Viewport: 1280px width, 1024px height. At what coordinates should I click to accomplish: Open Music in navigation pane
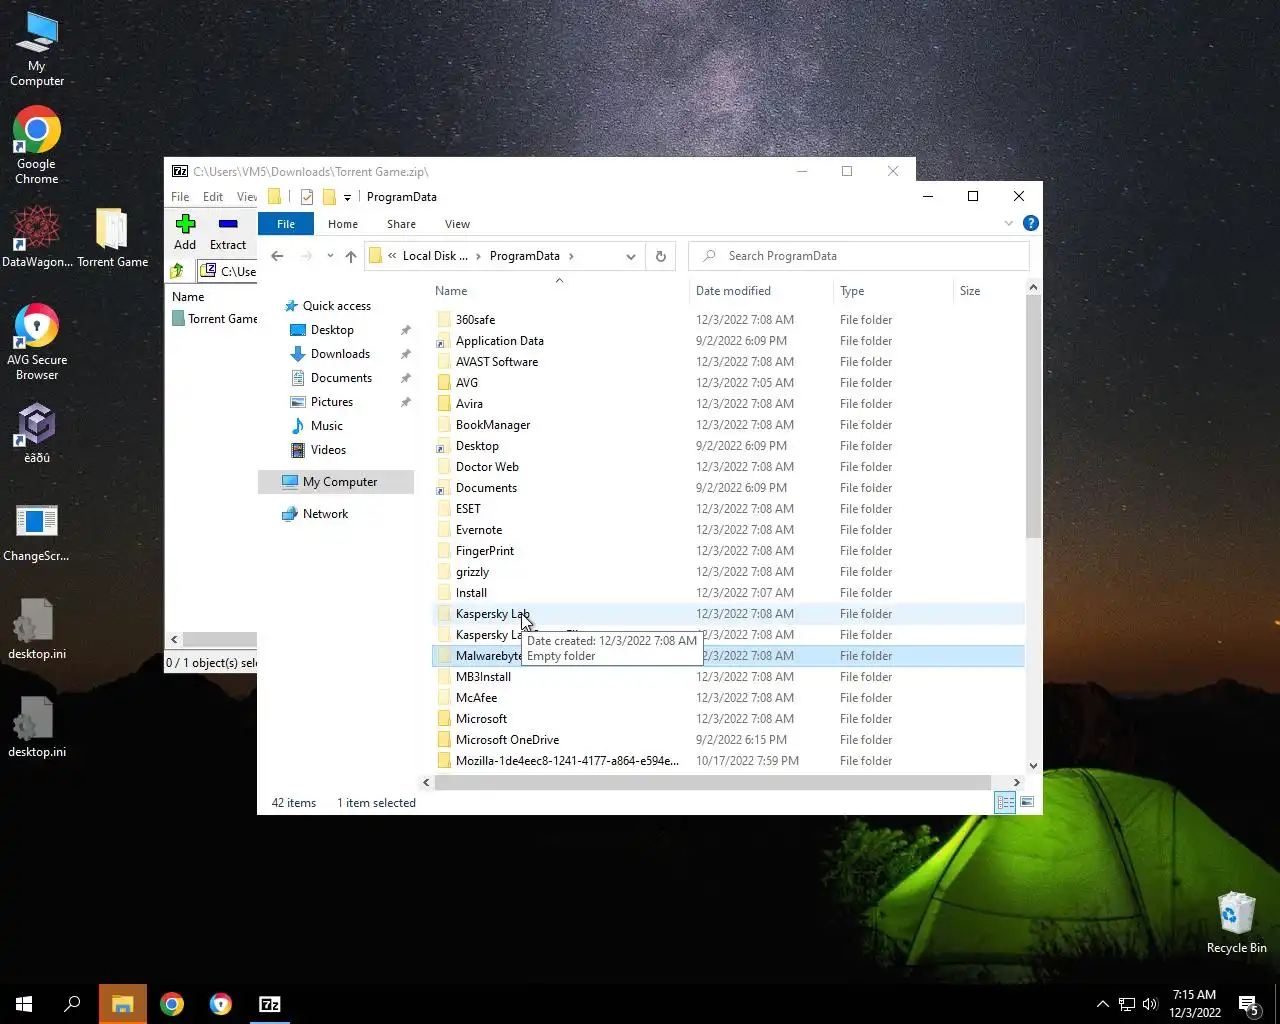tap(327, 426)
